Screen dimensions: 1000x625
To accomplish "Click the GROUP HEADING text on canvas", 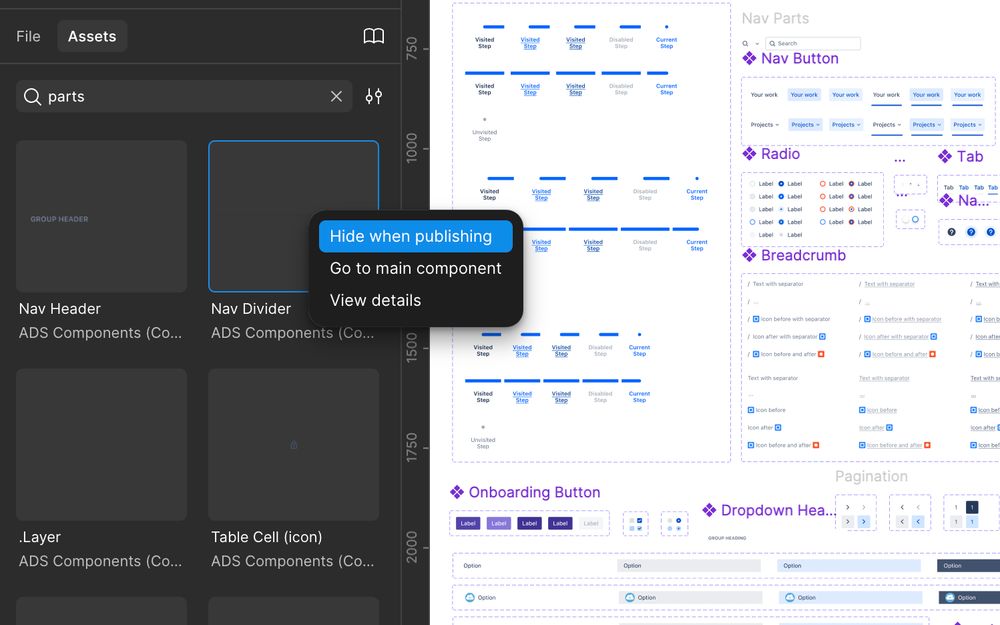I will [x=727, y=538].
